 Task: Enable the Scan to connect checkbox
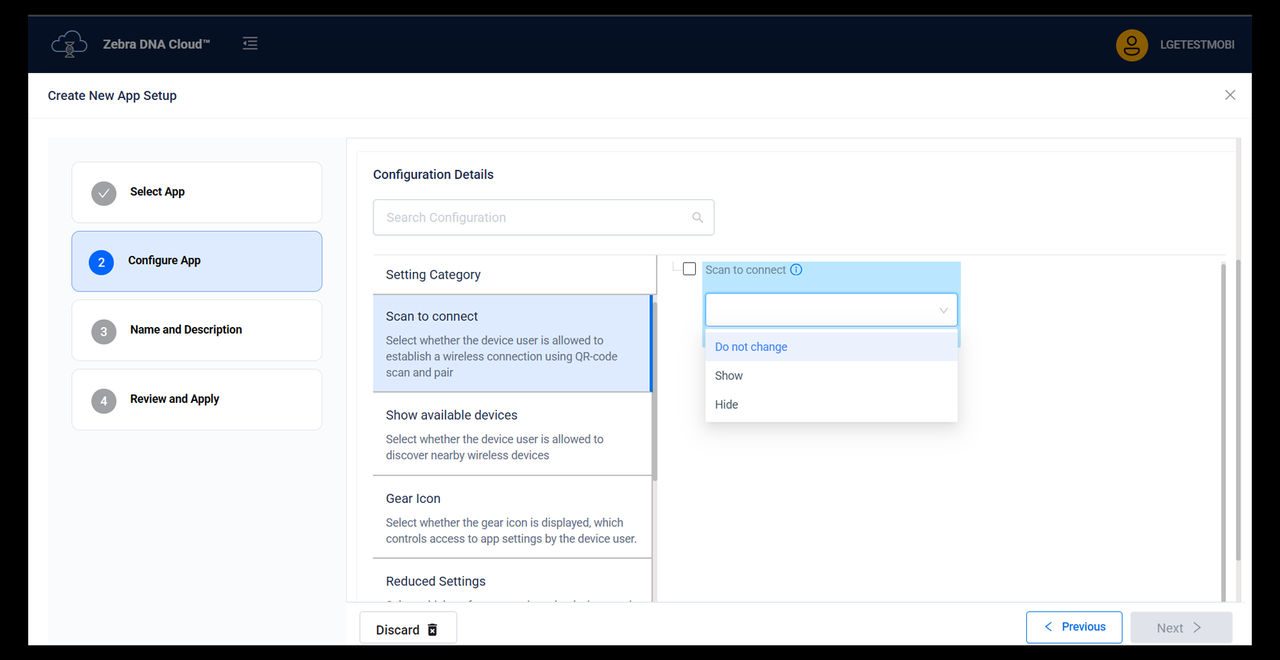coord(689,268)
